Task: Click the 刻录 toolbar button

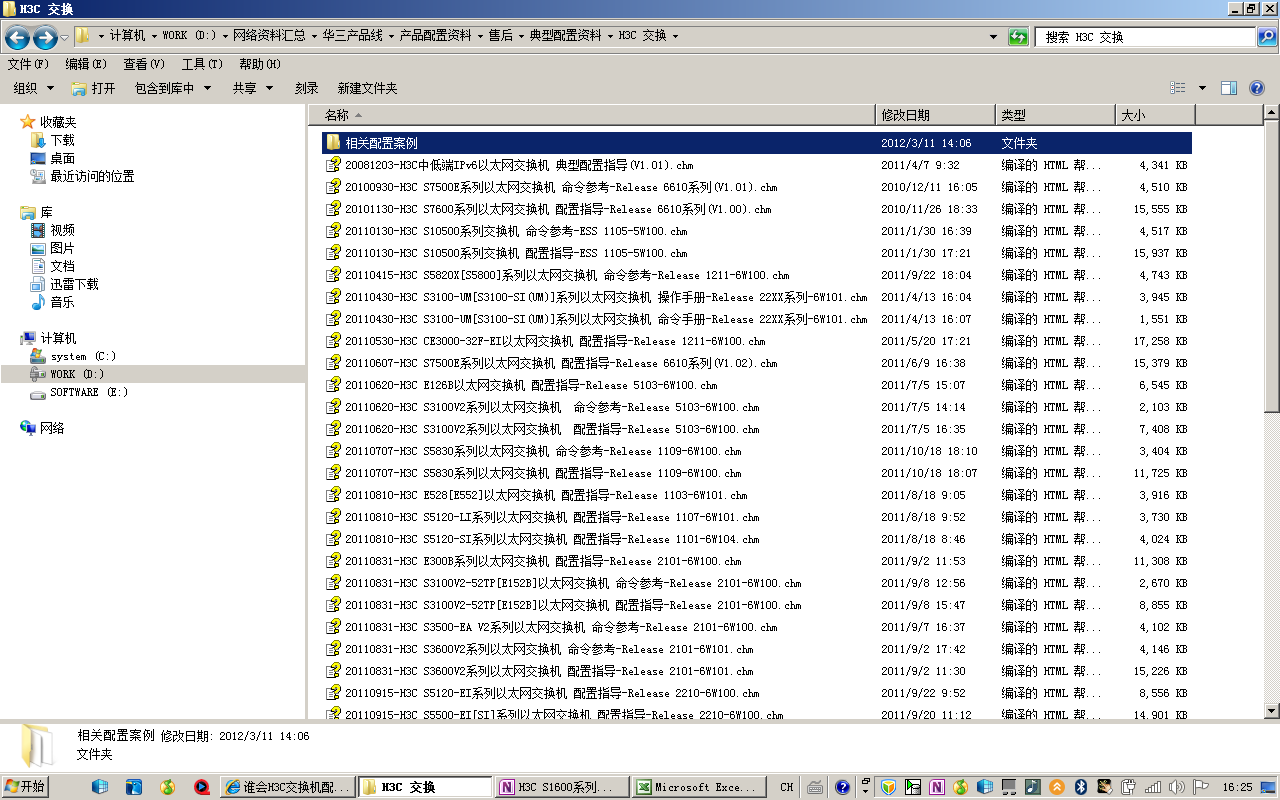Action: point(306,88)
